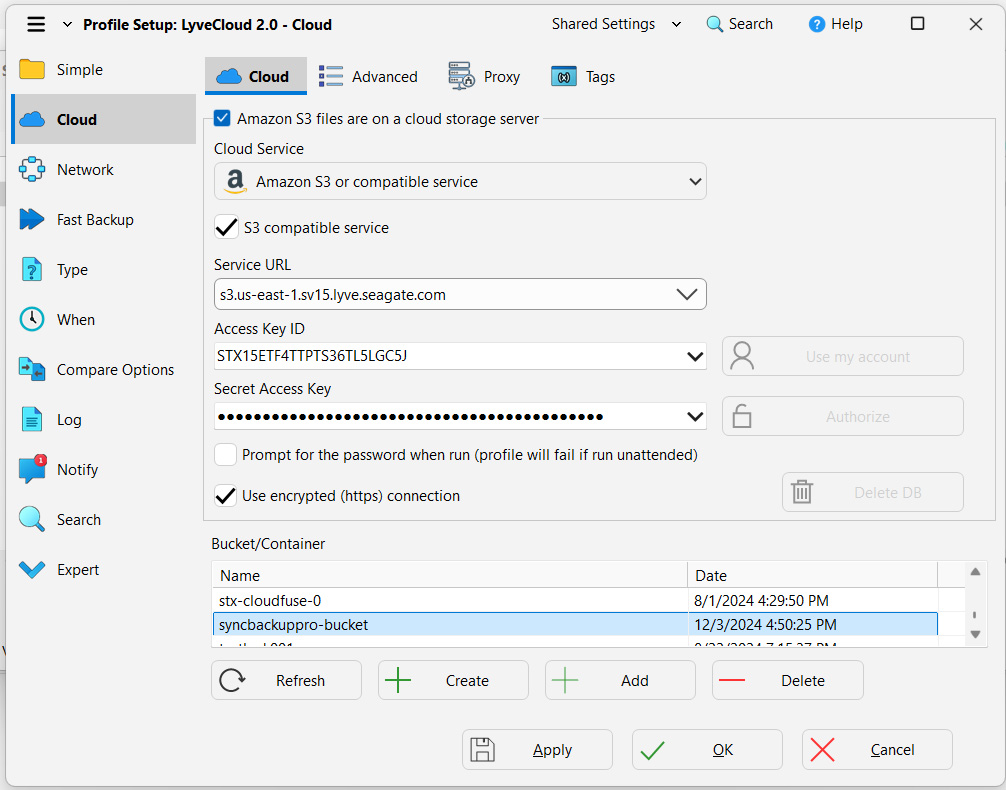Enable prompt for password when run
The image size is (1006, 790).
(x=225, y=454)
